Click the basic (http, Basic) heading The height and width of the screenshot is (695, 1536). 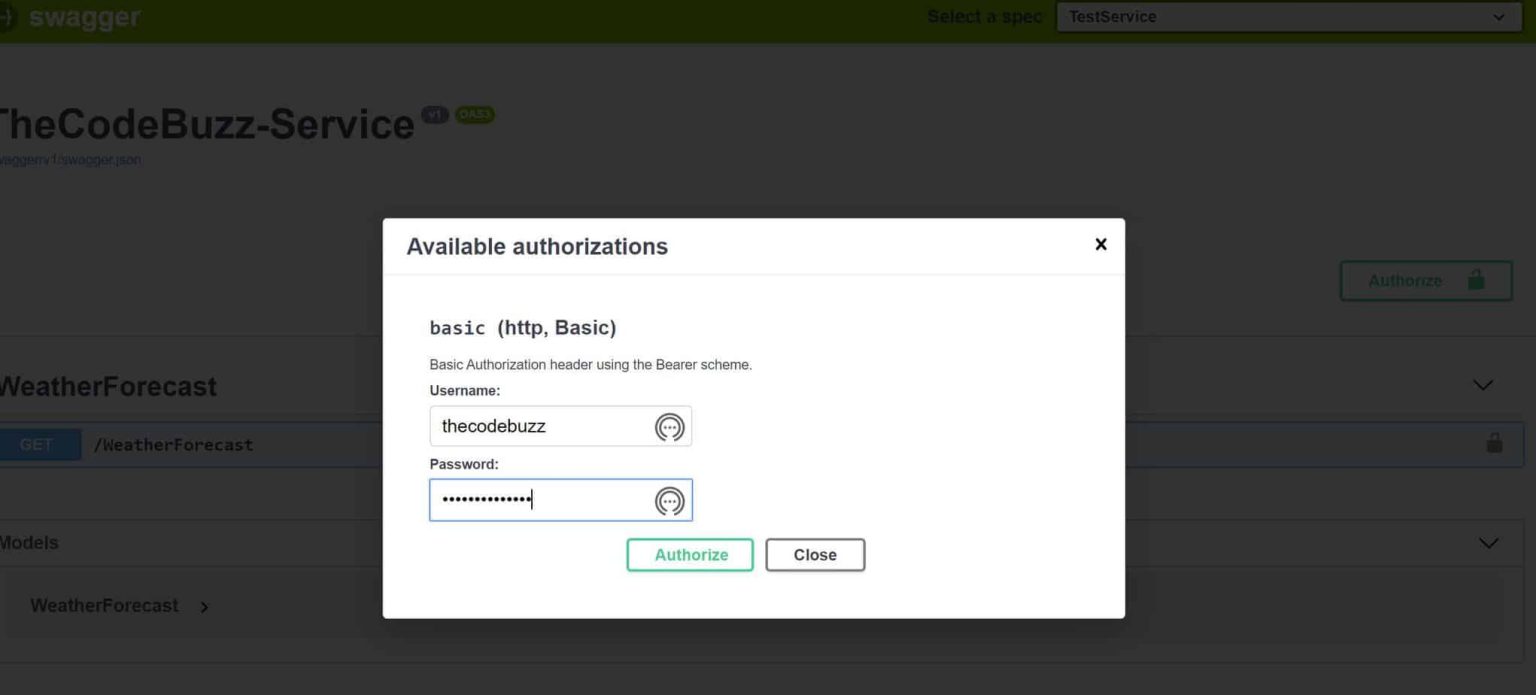point(523,328)
